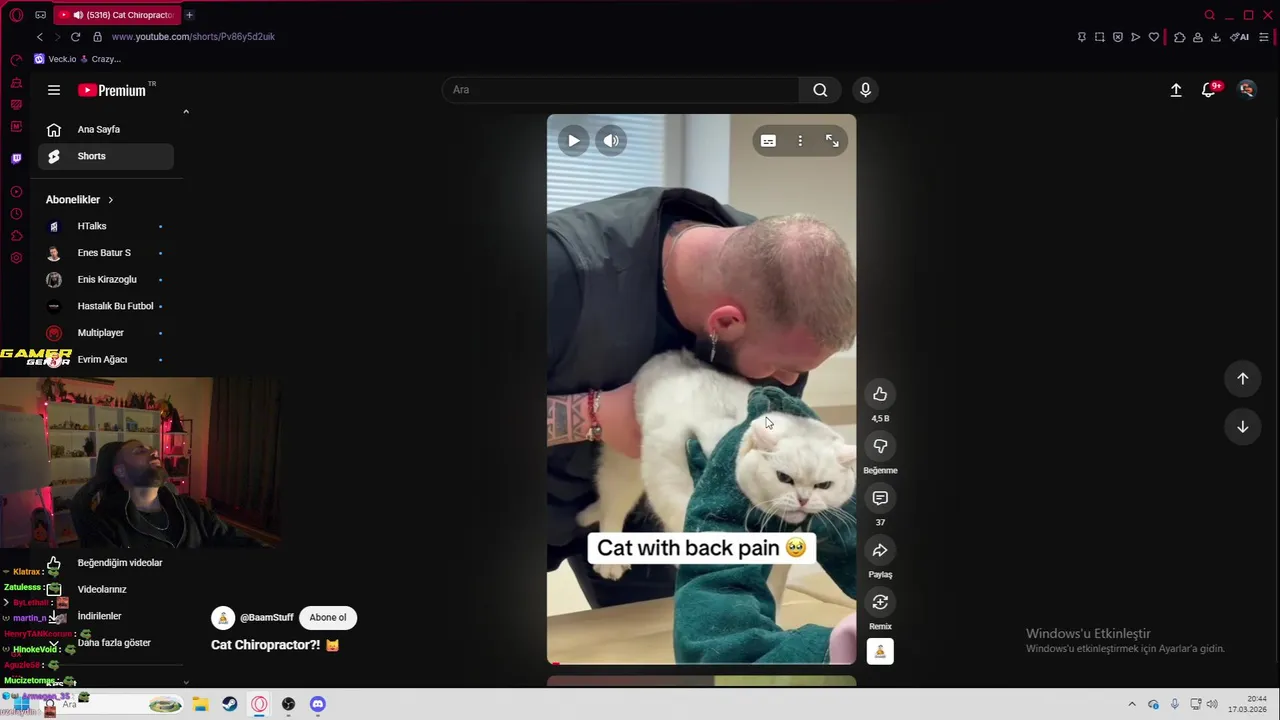1280x720 pixels.
Task: Take a snapshot with the toolbar icon
Action: point(1099,37)
